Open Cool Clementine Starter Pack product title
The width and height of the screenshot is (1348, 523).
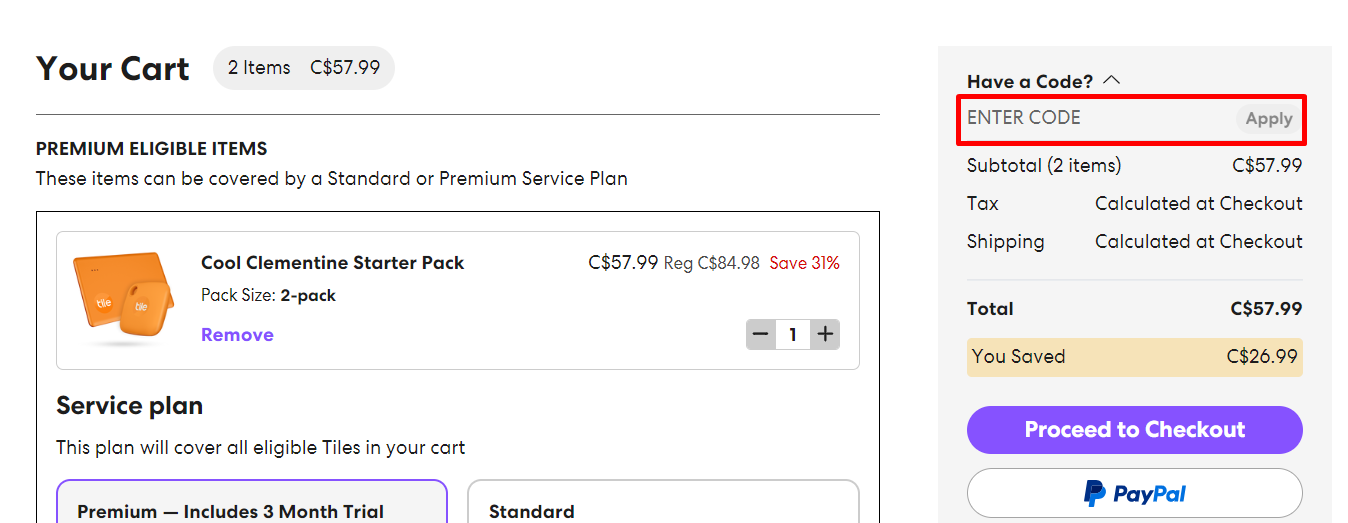332,263
